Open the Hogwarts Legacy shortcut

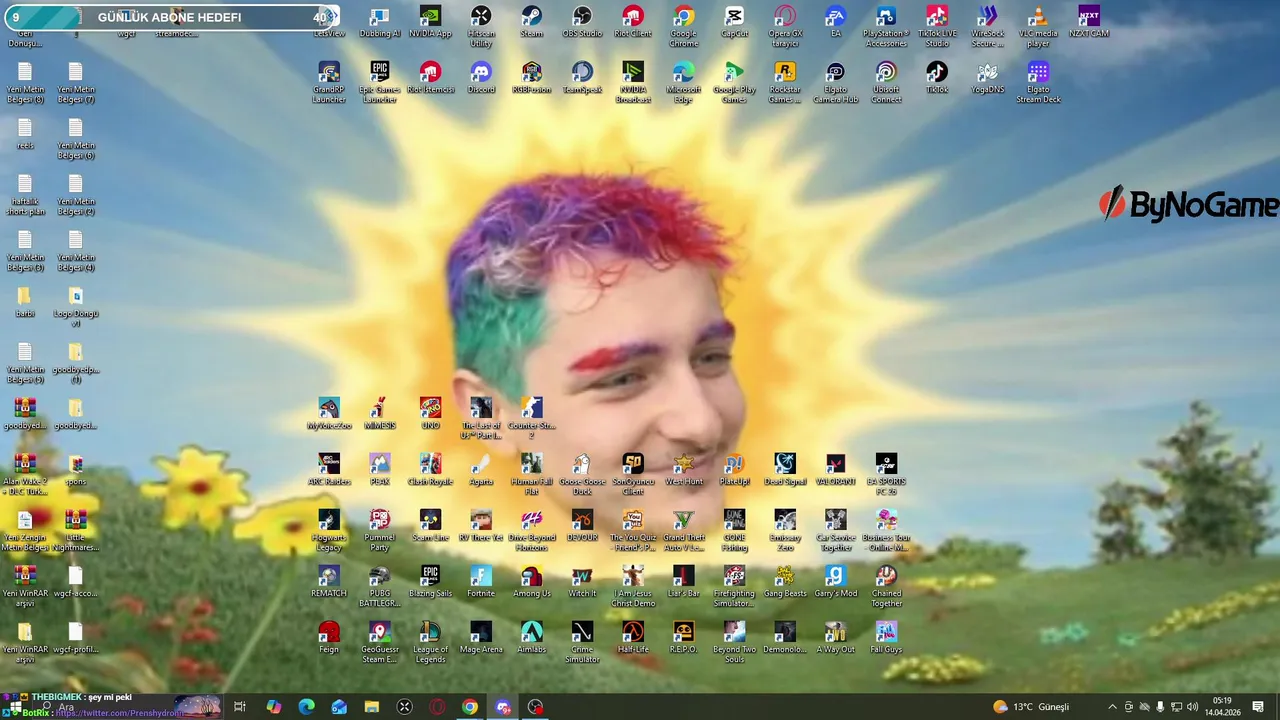click(329, 531)
